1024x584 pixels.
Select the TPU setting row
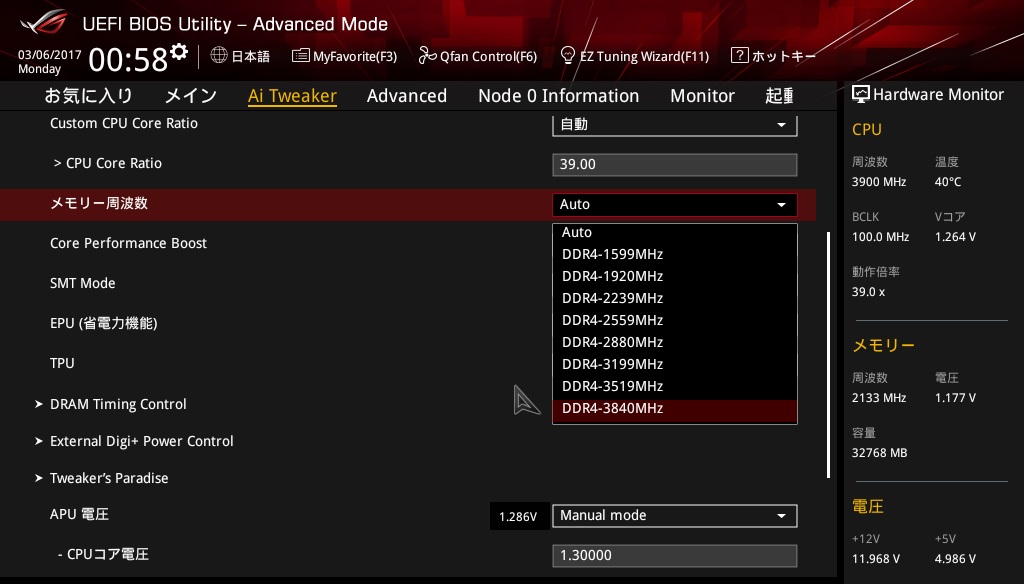[x=62, y=363]
